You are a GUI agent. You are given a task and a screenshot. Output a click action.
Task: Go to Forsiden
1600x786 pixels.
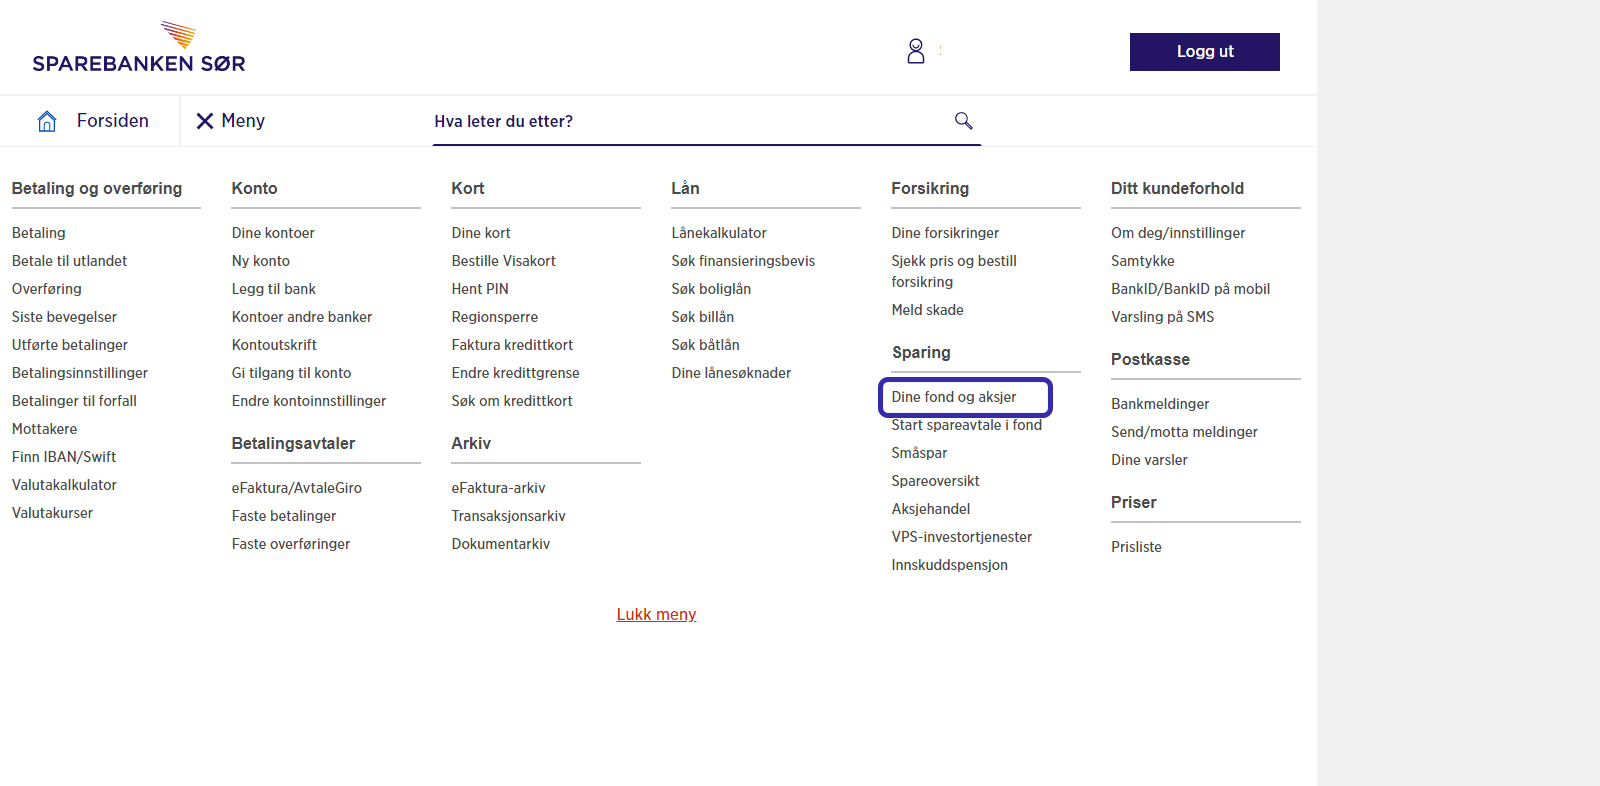coord(113,121)
